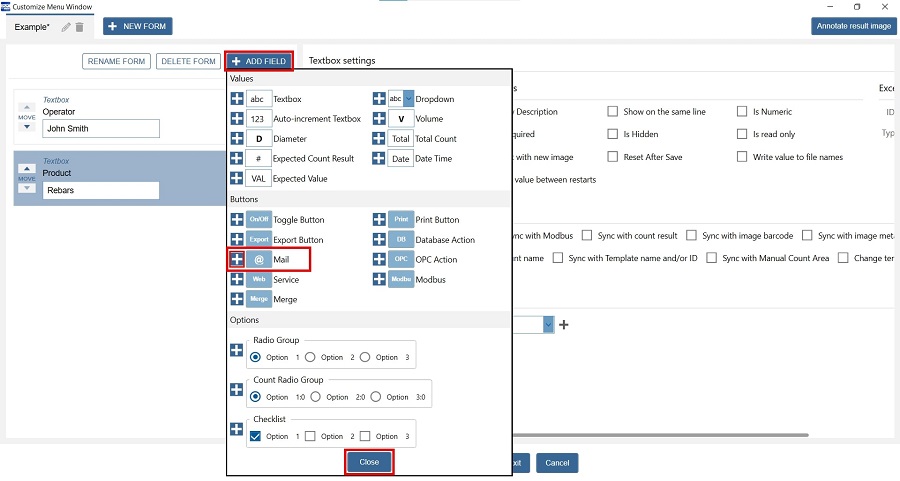
Task: Click the Operator text input field
Action: tap(101, 128)
